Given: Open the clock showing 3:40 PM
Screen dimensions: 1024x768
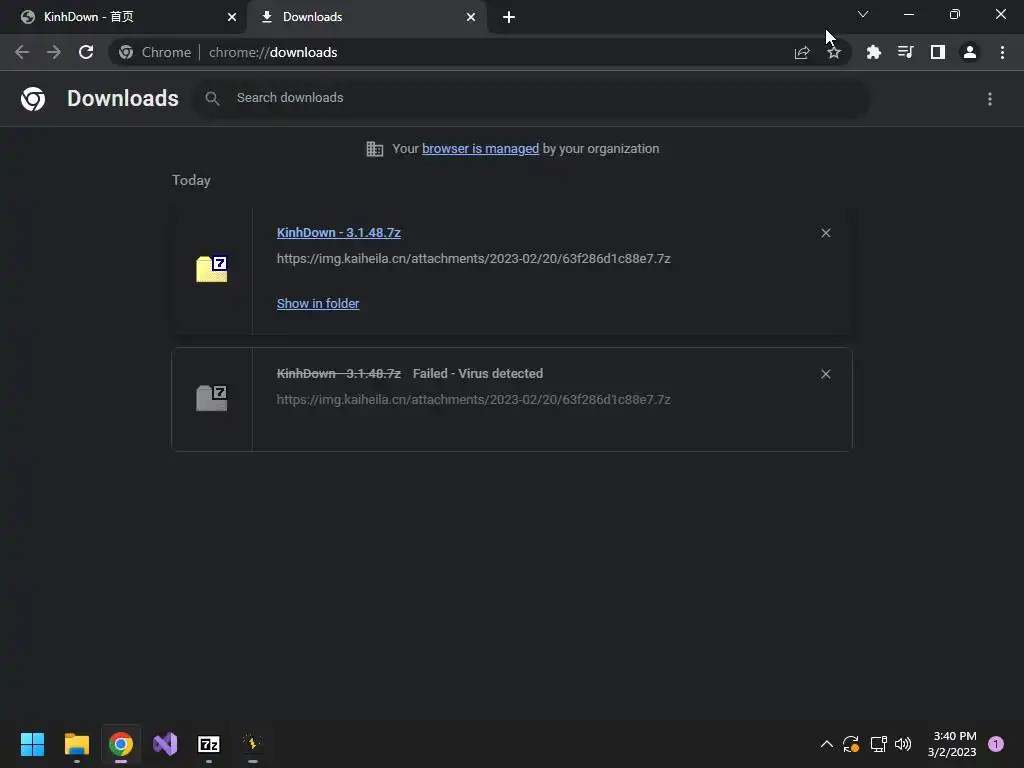Looking at the screenshot, I should [x=952, y=744].
